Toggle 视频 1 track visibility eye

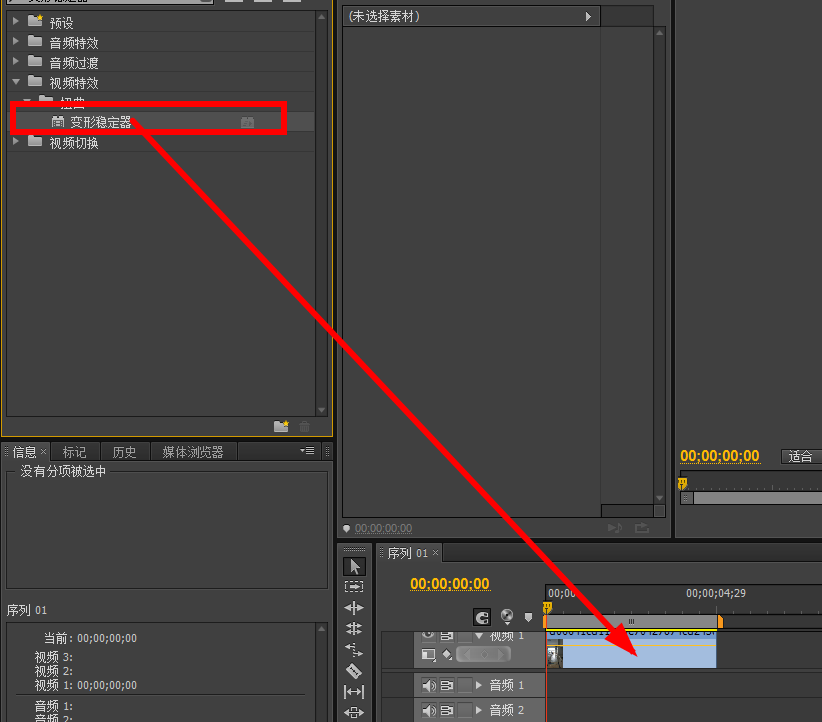pos(428,635)
